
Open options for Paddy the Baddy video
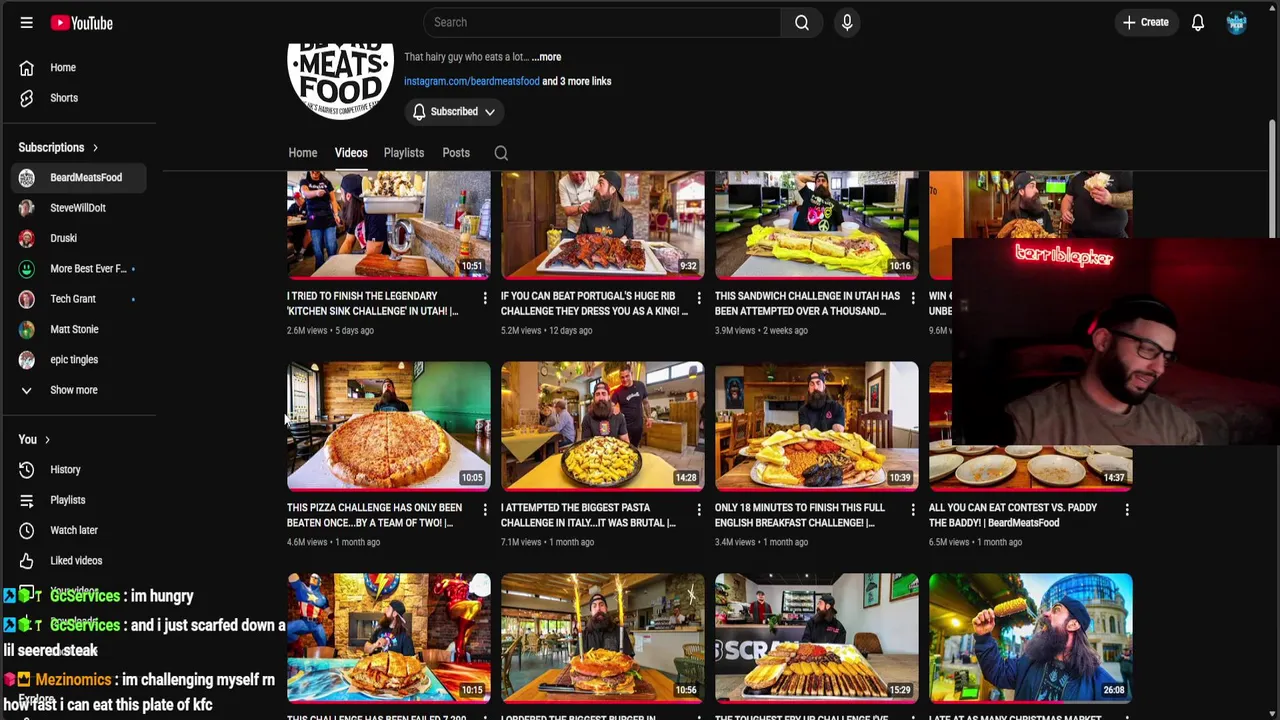pyautogui.click(x=1127, y=510)
